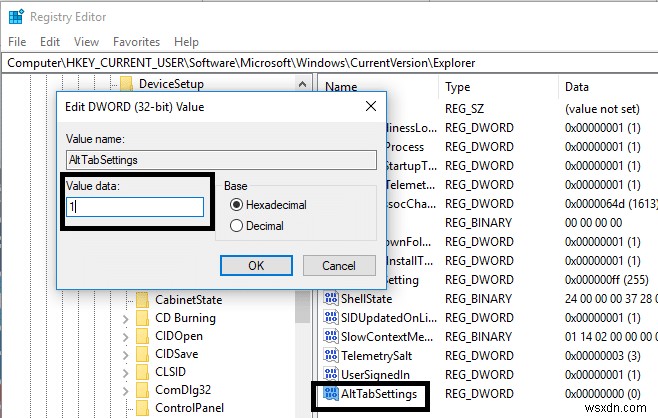Select the Decimal base option
This screenshot has width=658, height=418.
236,226
